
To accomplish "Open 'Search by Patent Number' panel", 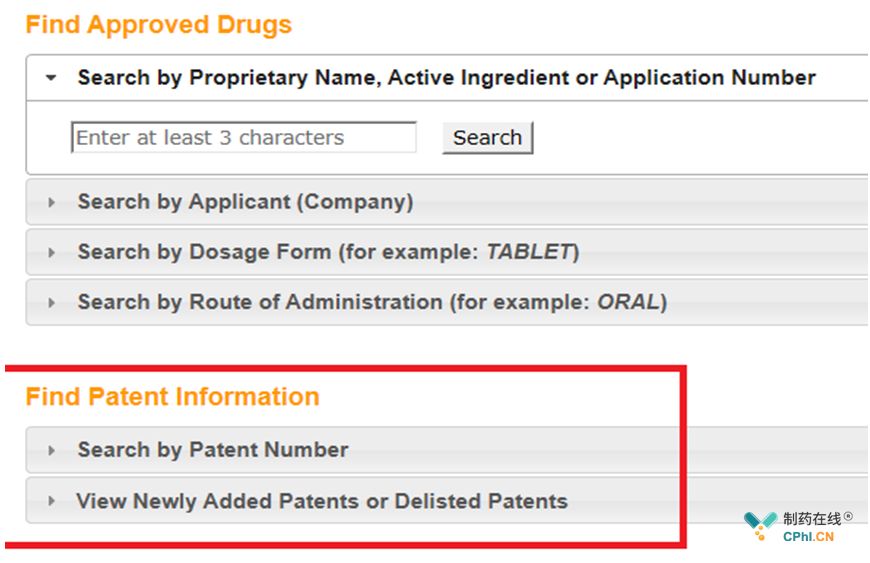I will point(213,451).
